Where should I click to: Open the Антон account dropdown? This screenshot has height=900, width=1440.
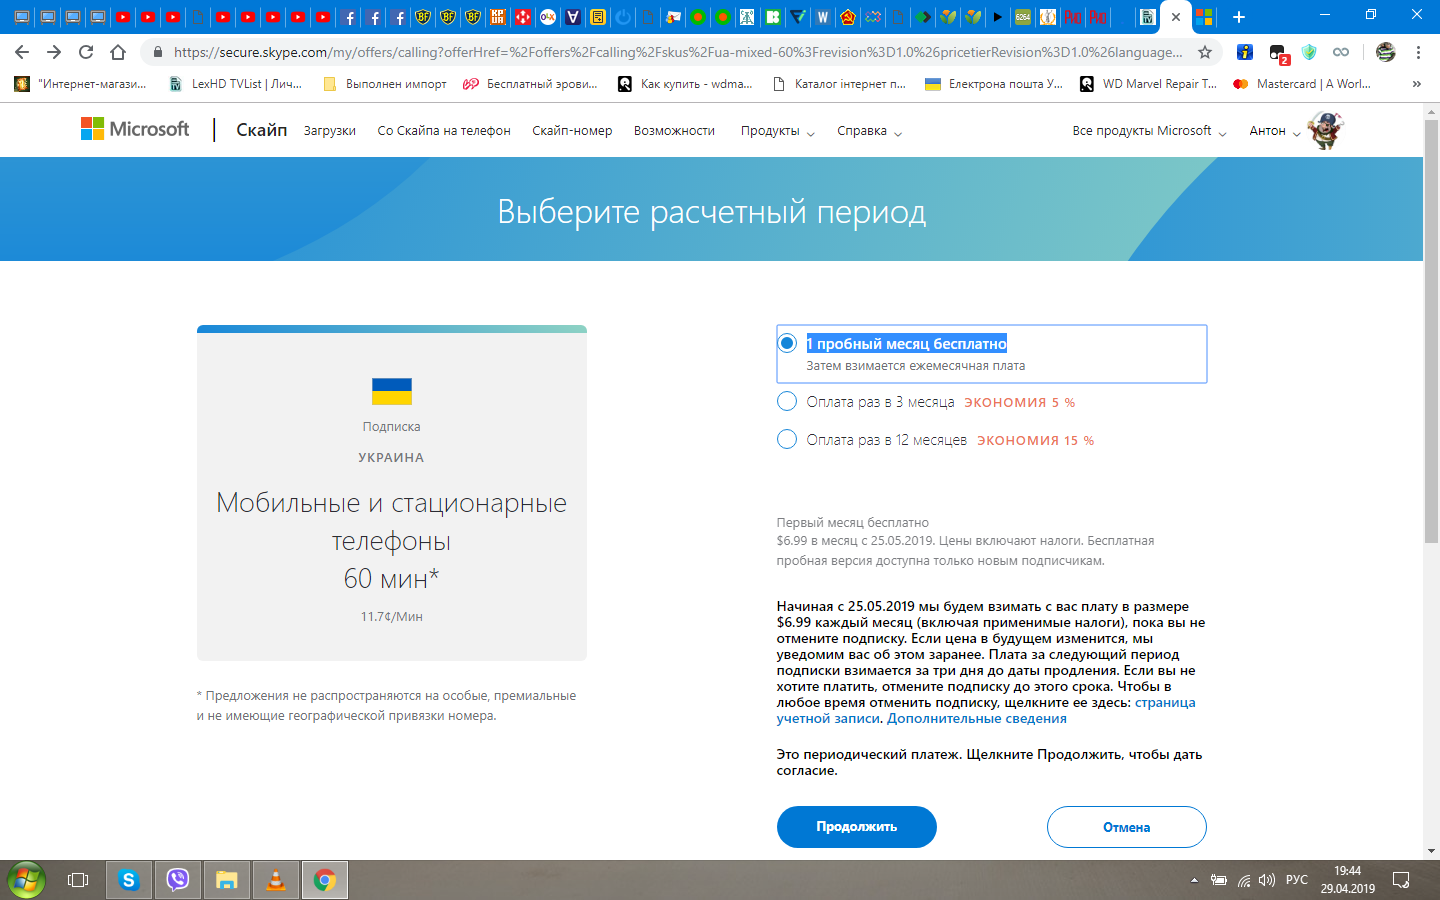pyautogui.click(x=1275, y=131)
